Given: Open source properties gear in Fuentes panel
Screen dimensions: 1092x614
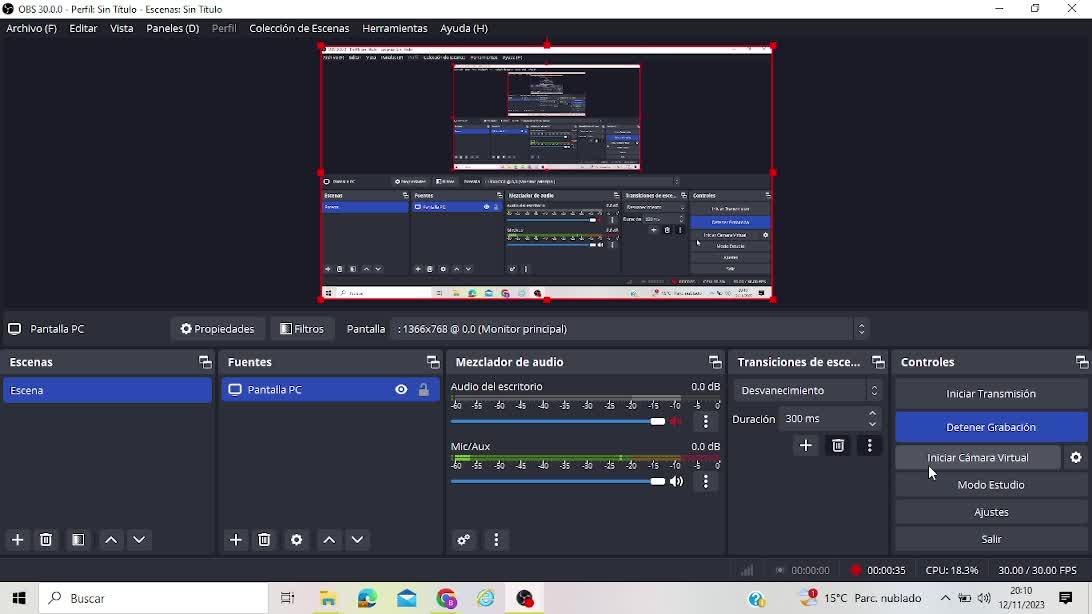Looking at the screenshot, I should 297,540.
